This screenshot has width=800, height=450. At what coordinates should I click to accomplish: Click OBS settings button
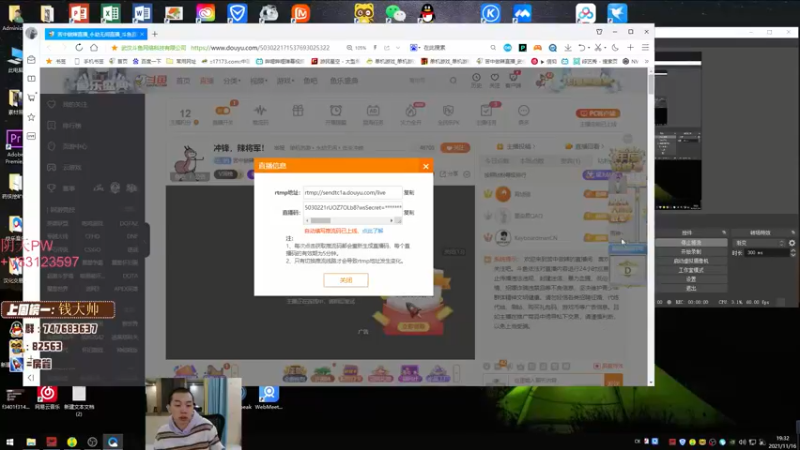[691, 280]
